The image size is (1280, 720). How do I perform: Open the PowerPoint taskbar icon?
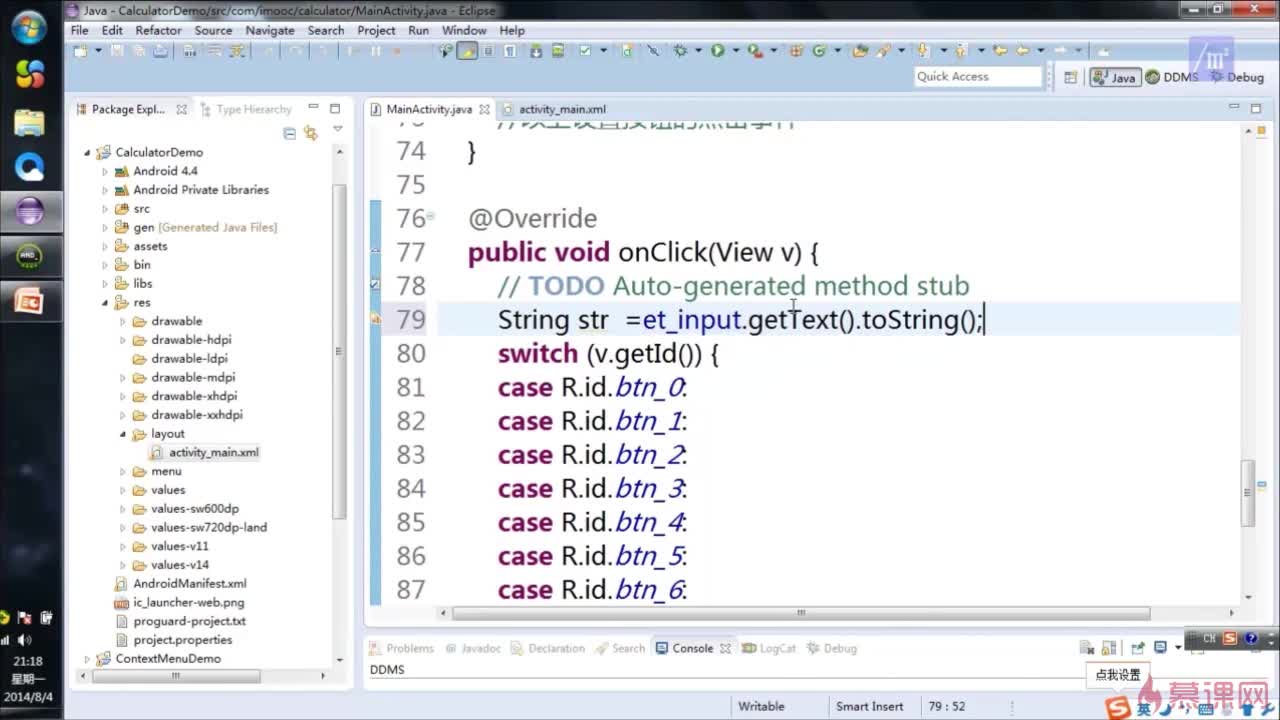click(x=29, y=300)
